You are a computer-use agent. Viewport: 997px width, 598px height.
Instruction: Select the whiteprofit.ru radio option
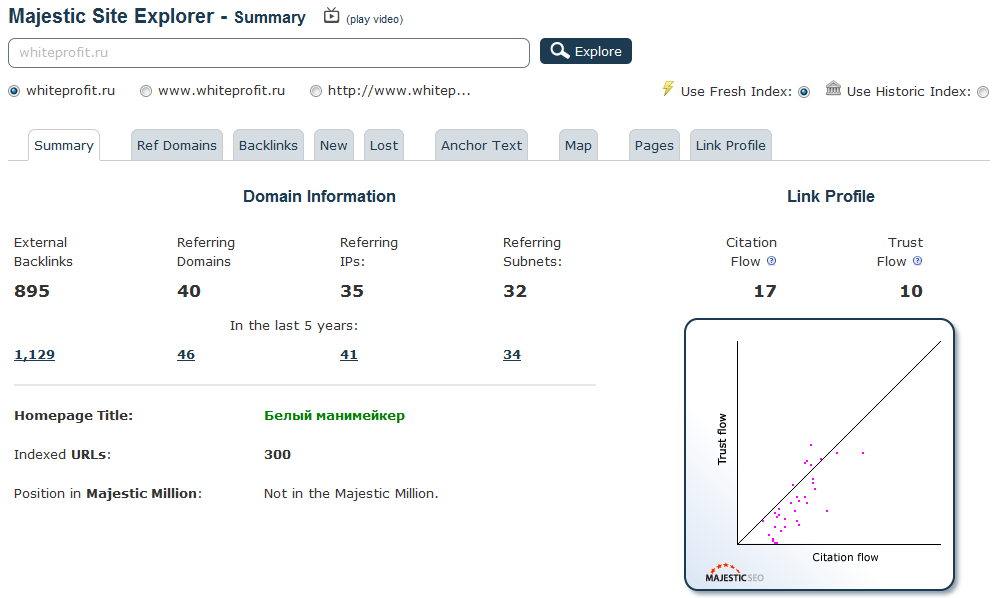14,92
